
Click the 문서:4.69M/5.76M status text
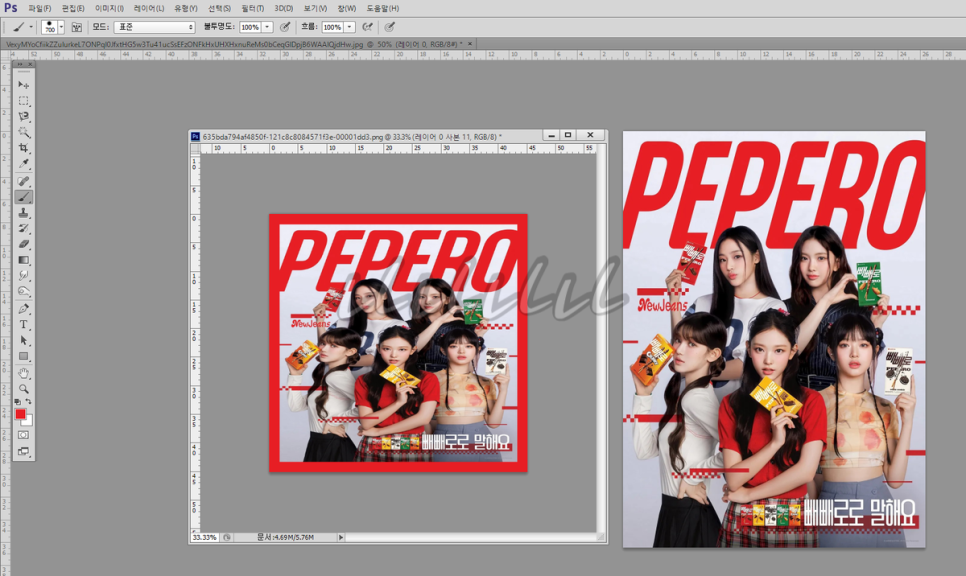[285, 537]
